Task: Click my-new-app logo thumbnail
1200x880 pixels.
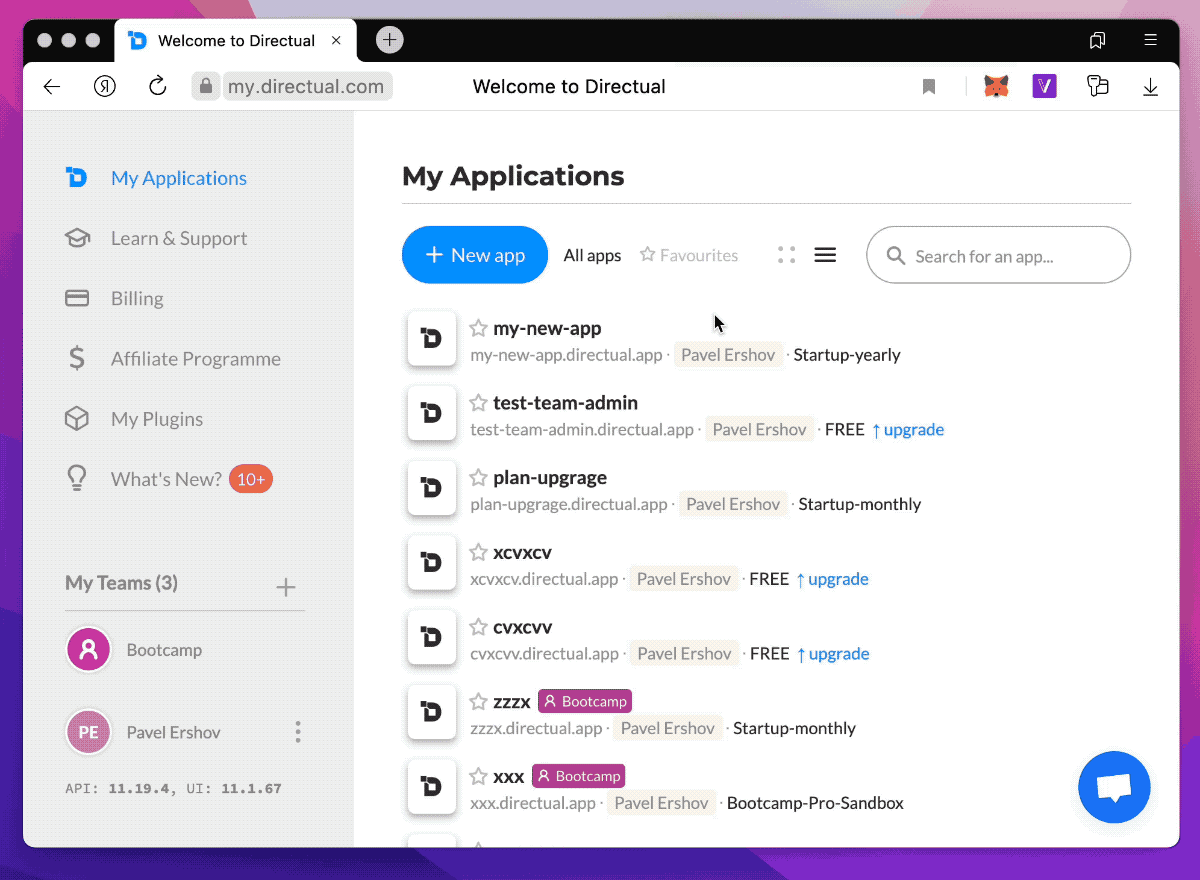Action: tap(432, 338)
